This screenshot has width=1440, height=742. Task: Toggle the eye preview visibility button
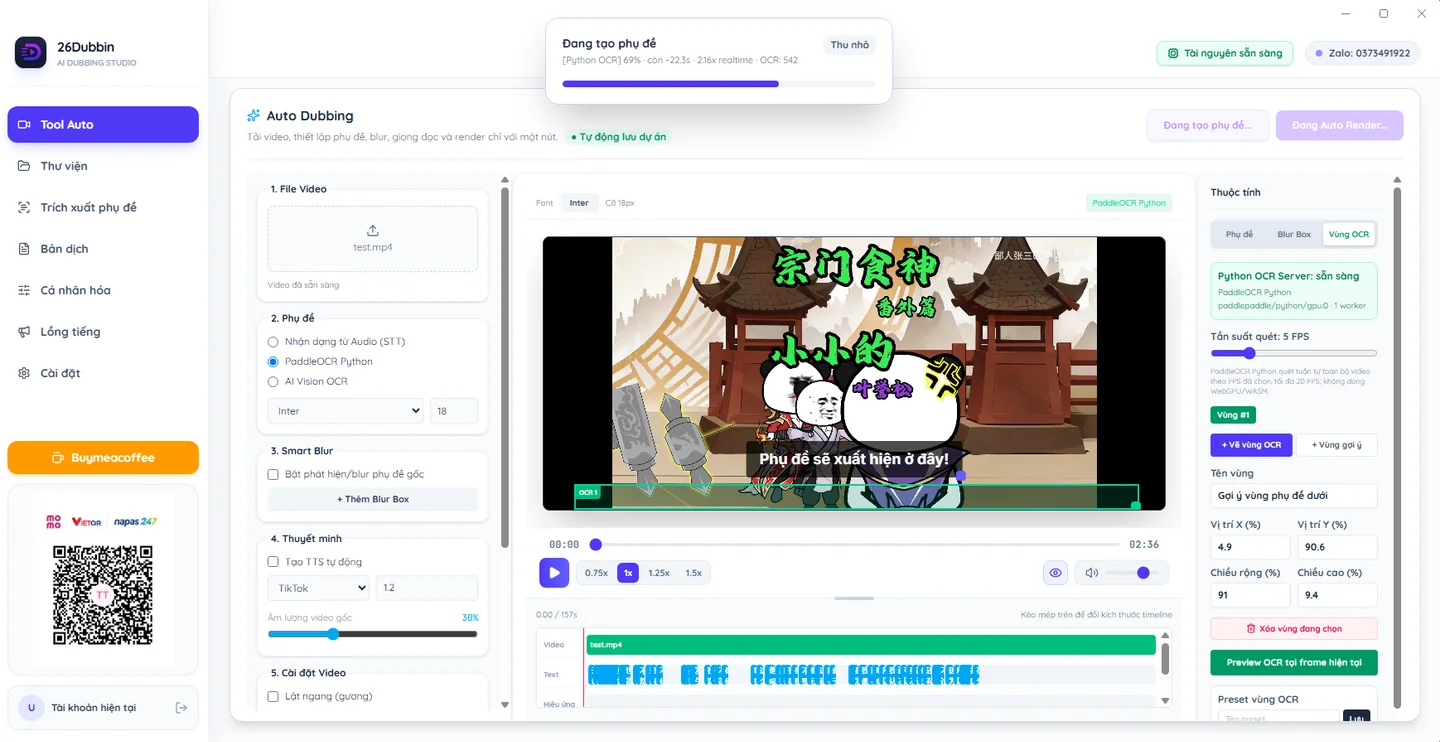[1055, 573]
